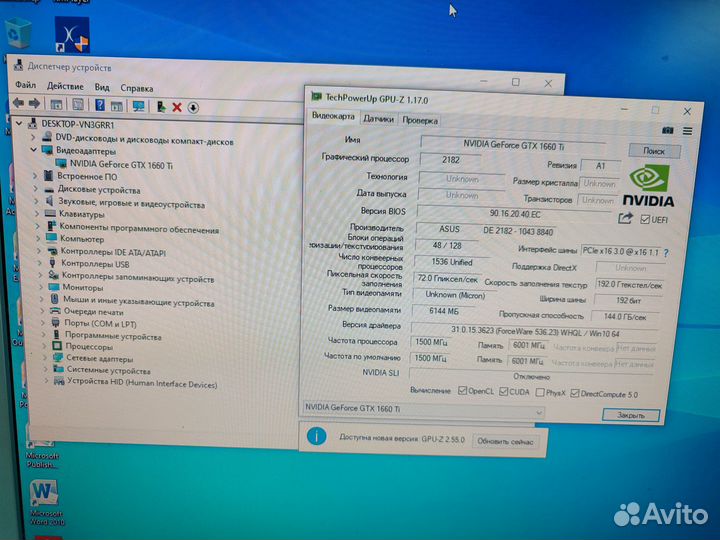This screenshot has width=720, height=540.
Task: Open Recycle Bin desktop icon
Action: point(19,32)
